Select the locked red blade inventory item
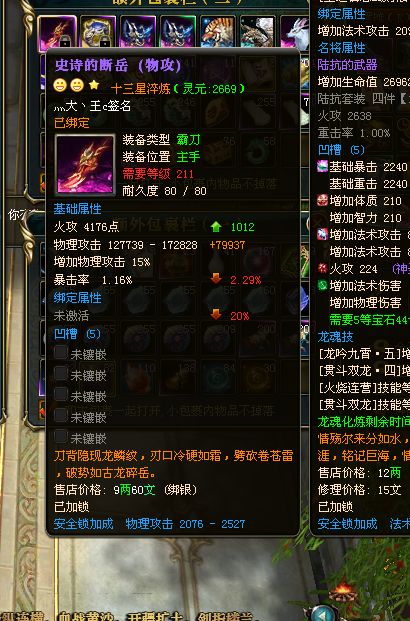Screen dimensions: 410x621 (x=57, y=32)
